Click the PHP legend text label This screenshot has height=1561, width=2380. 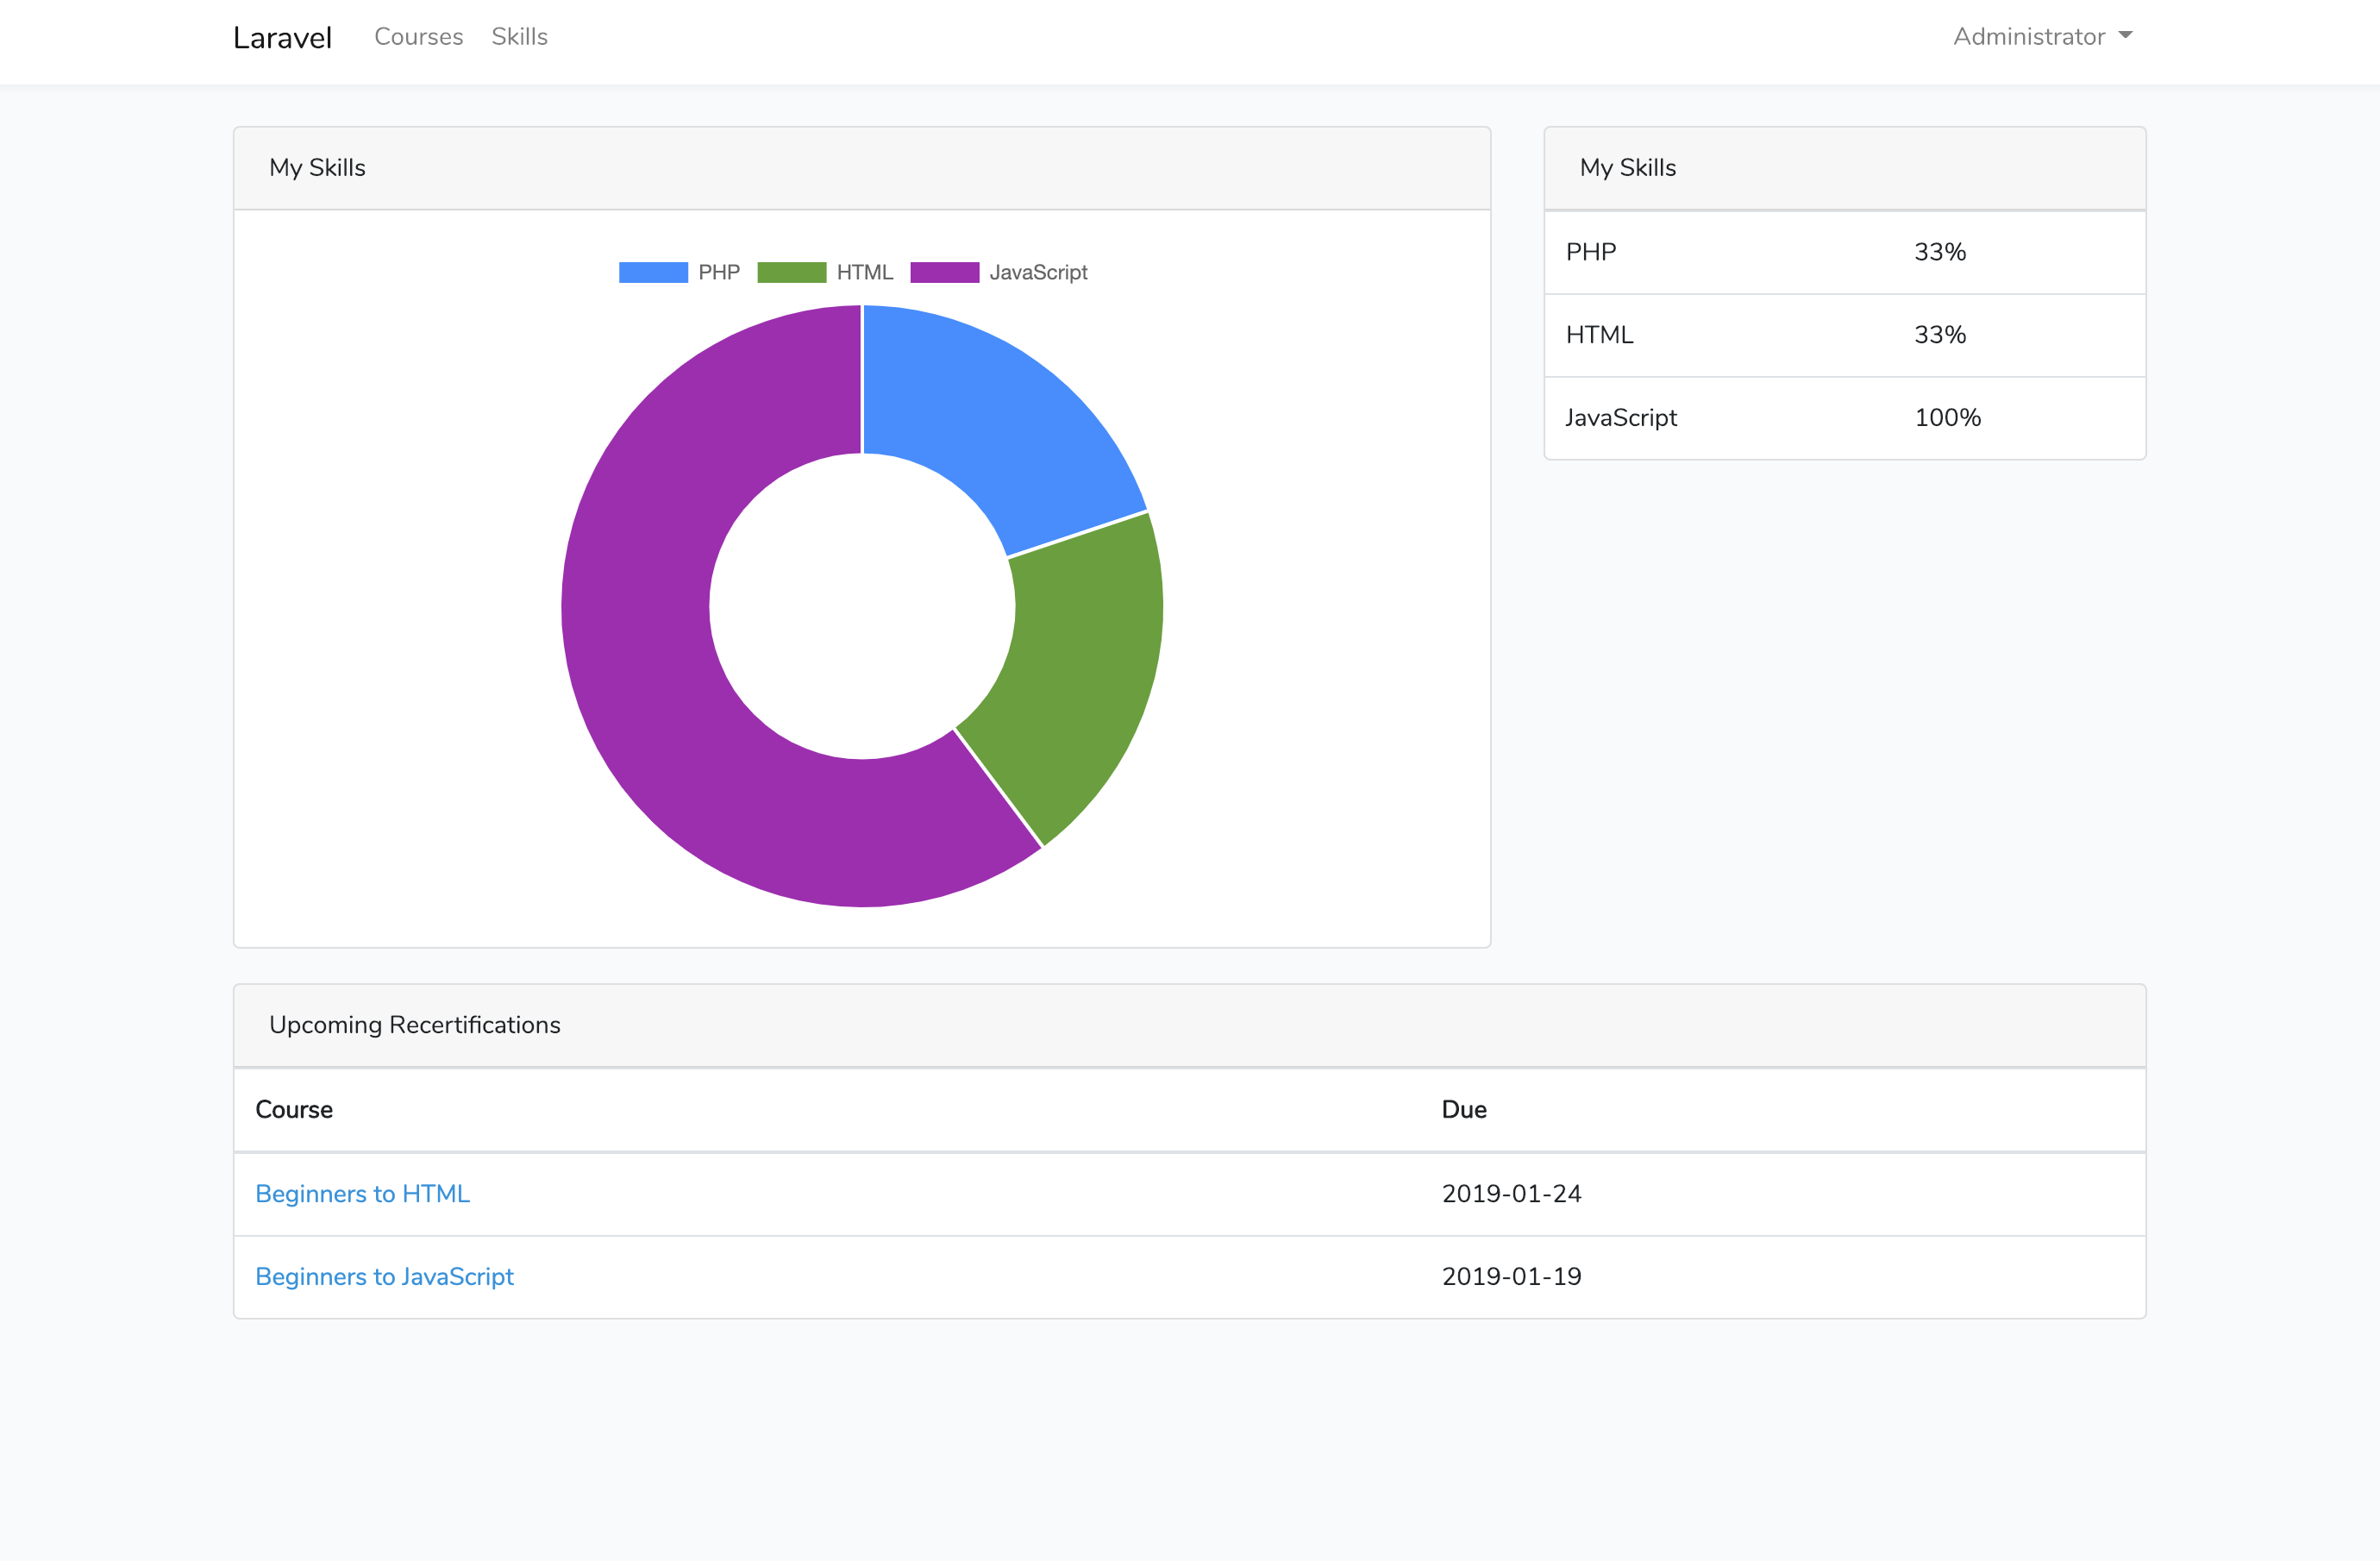719,272
